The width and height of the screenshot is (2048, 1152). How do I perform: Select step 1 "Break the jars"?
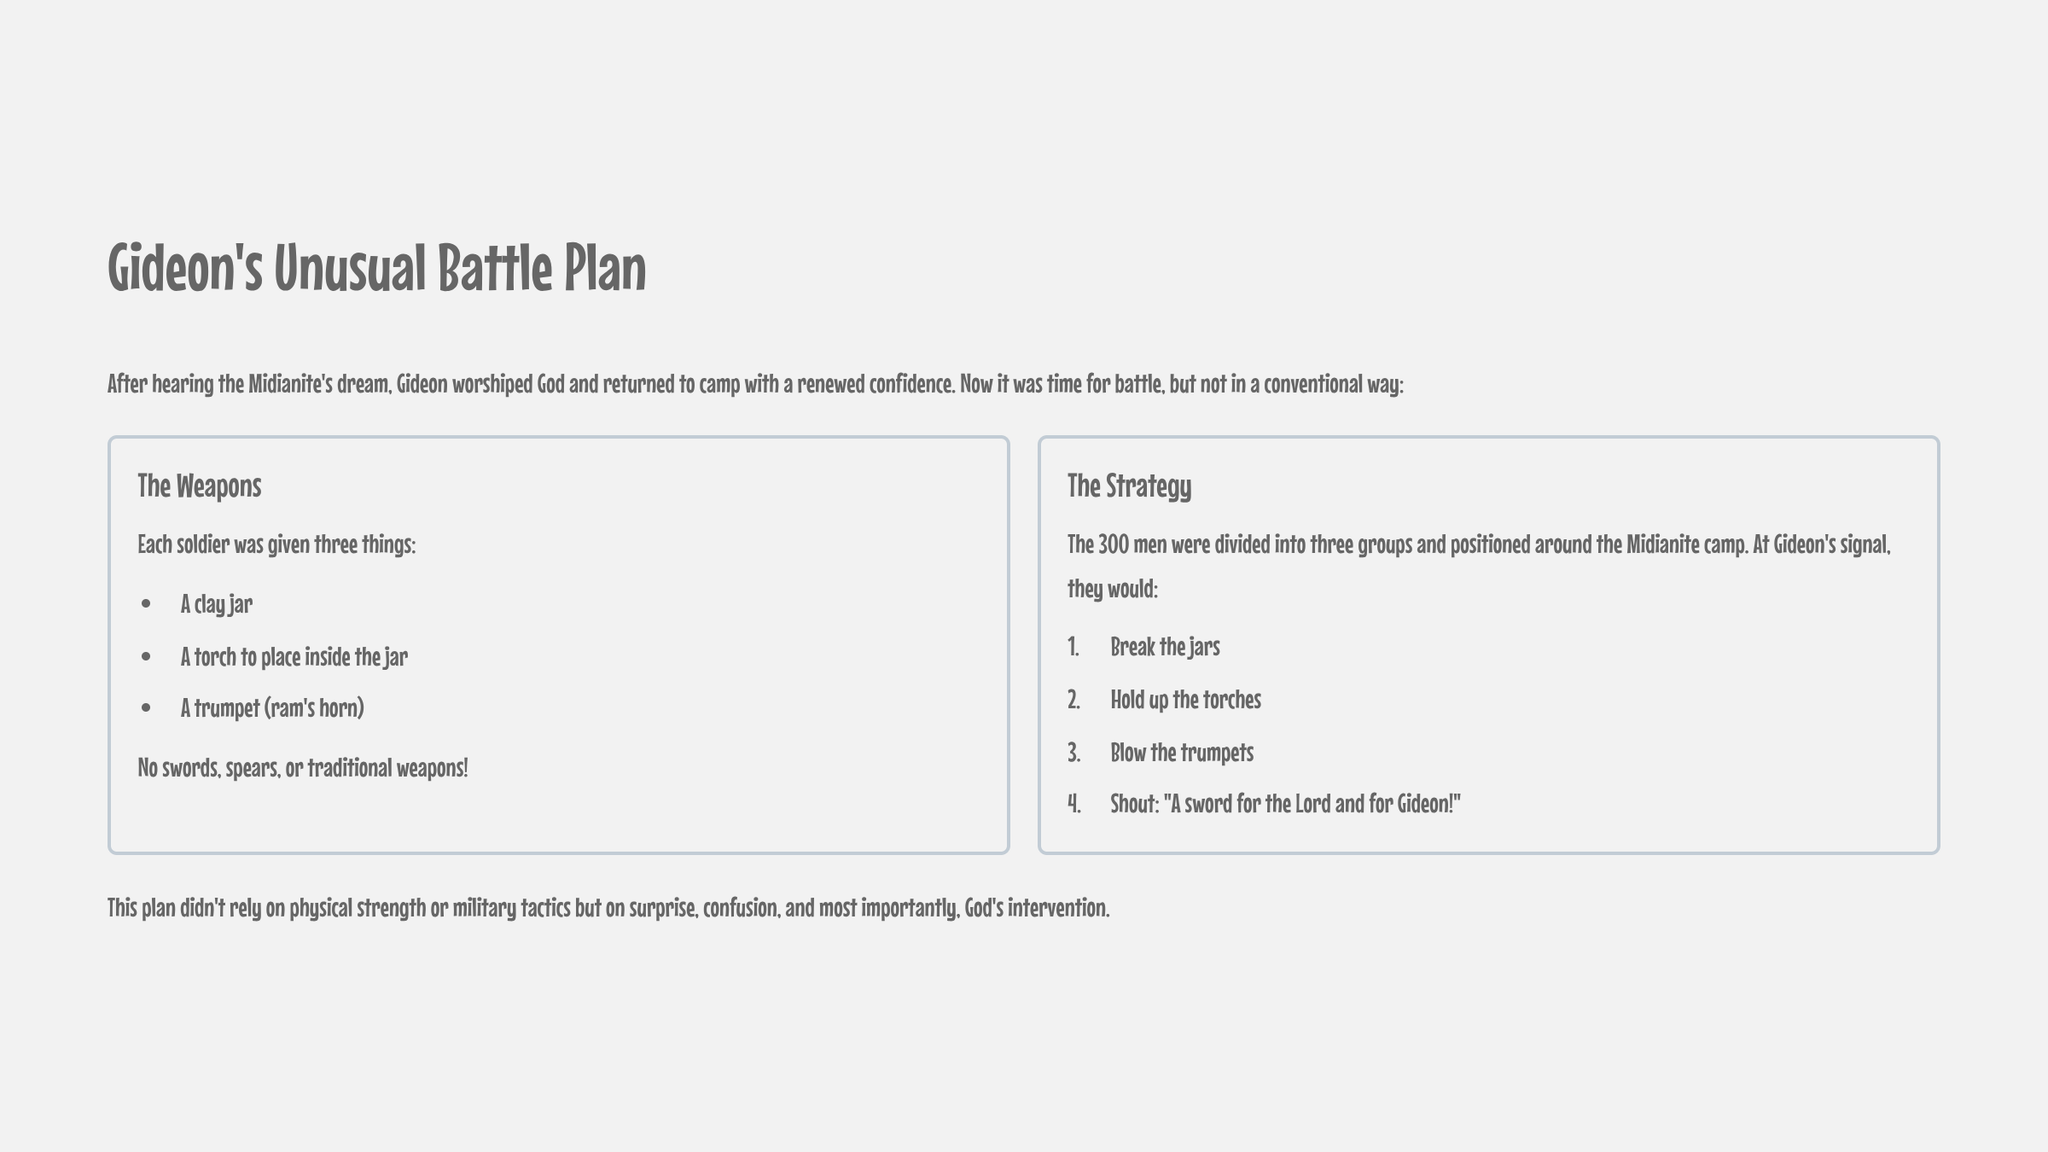coord(1165,647)
